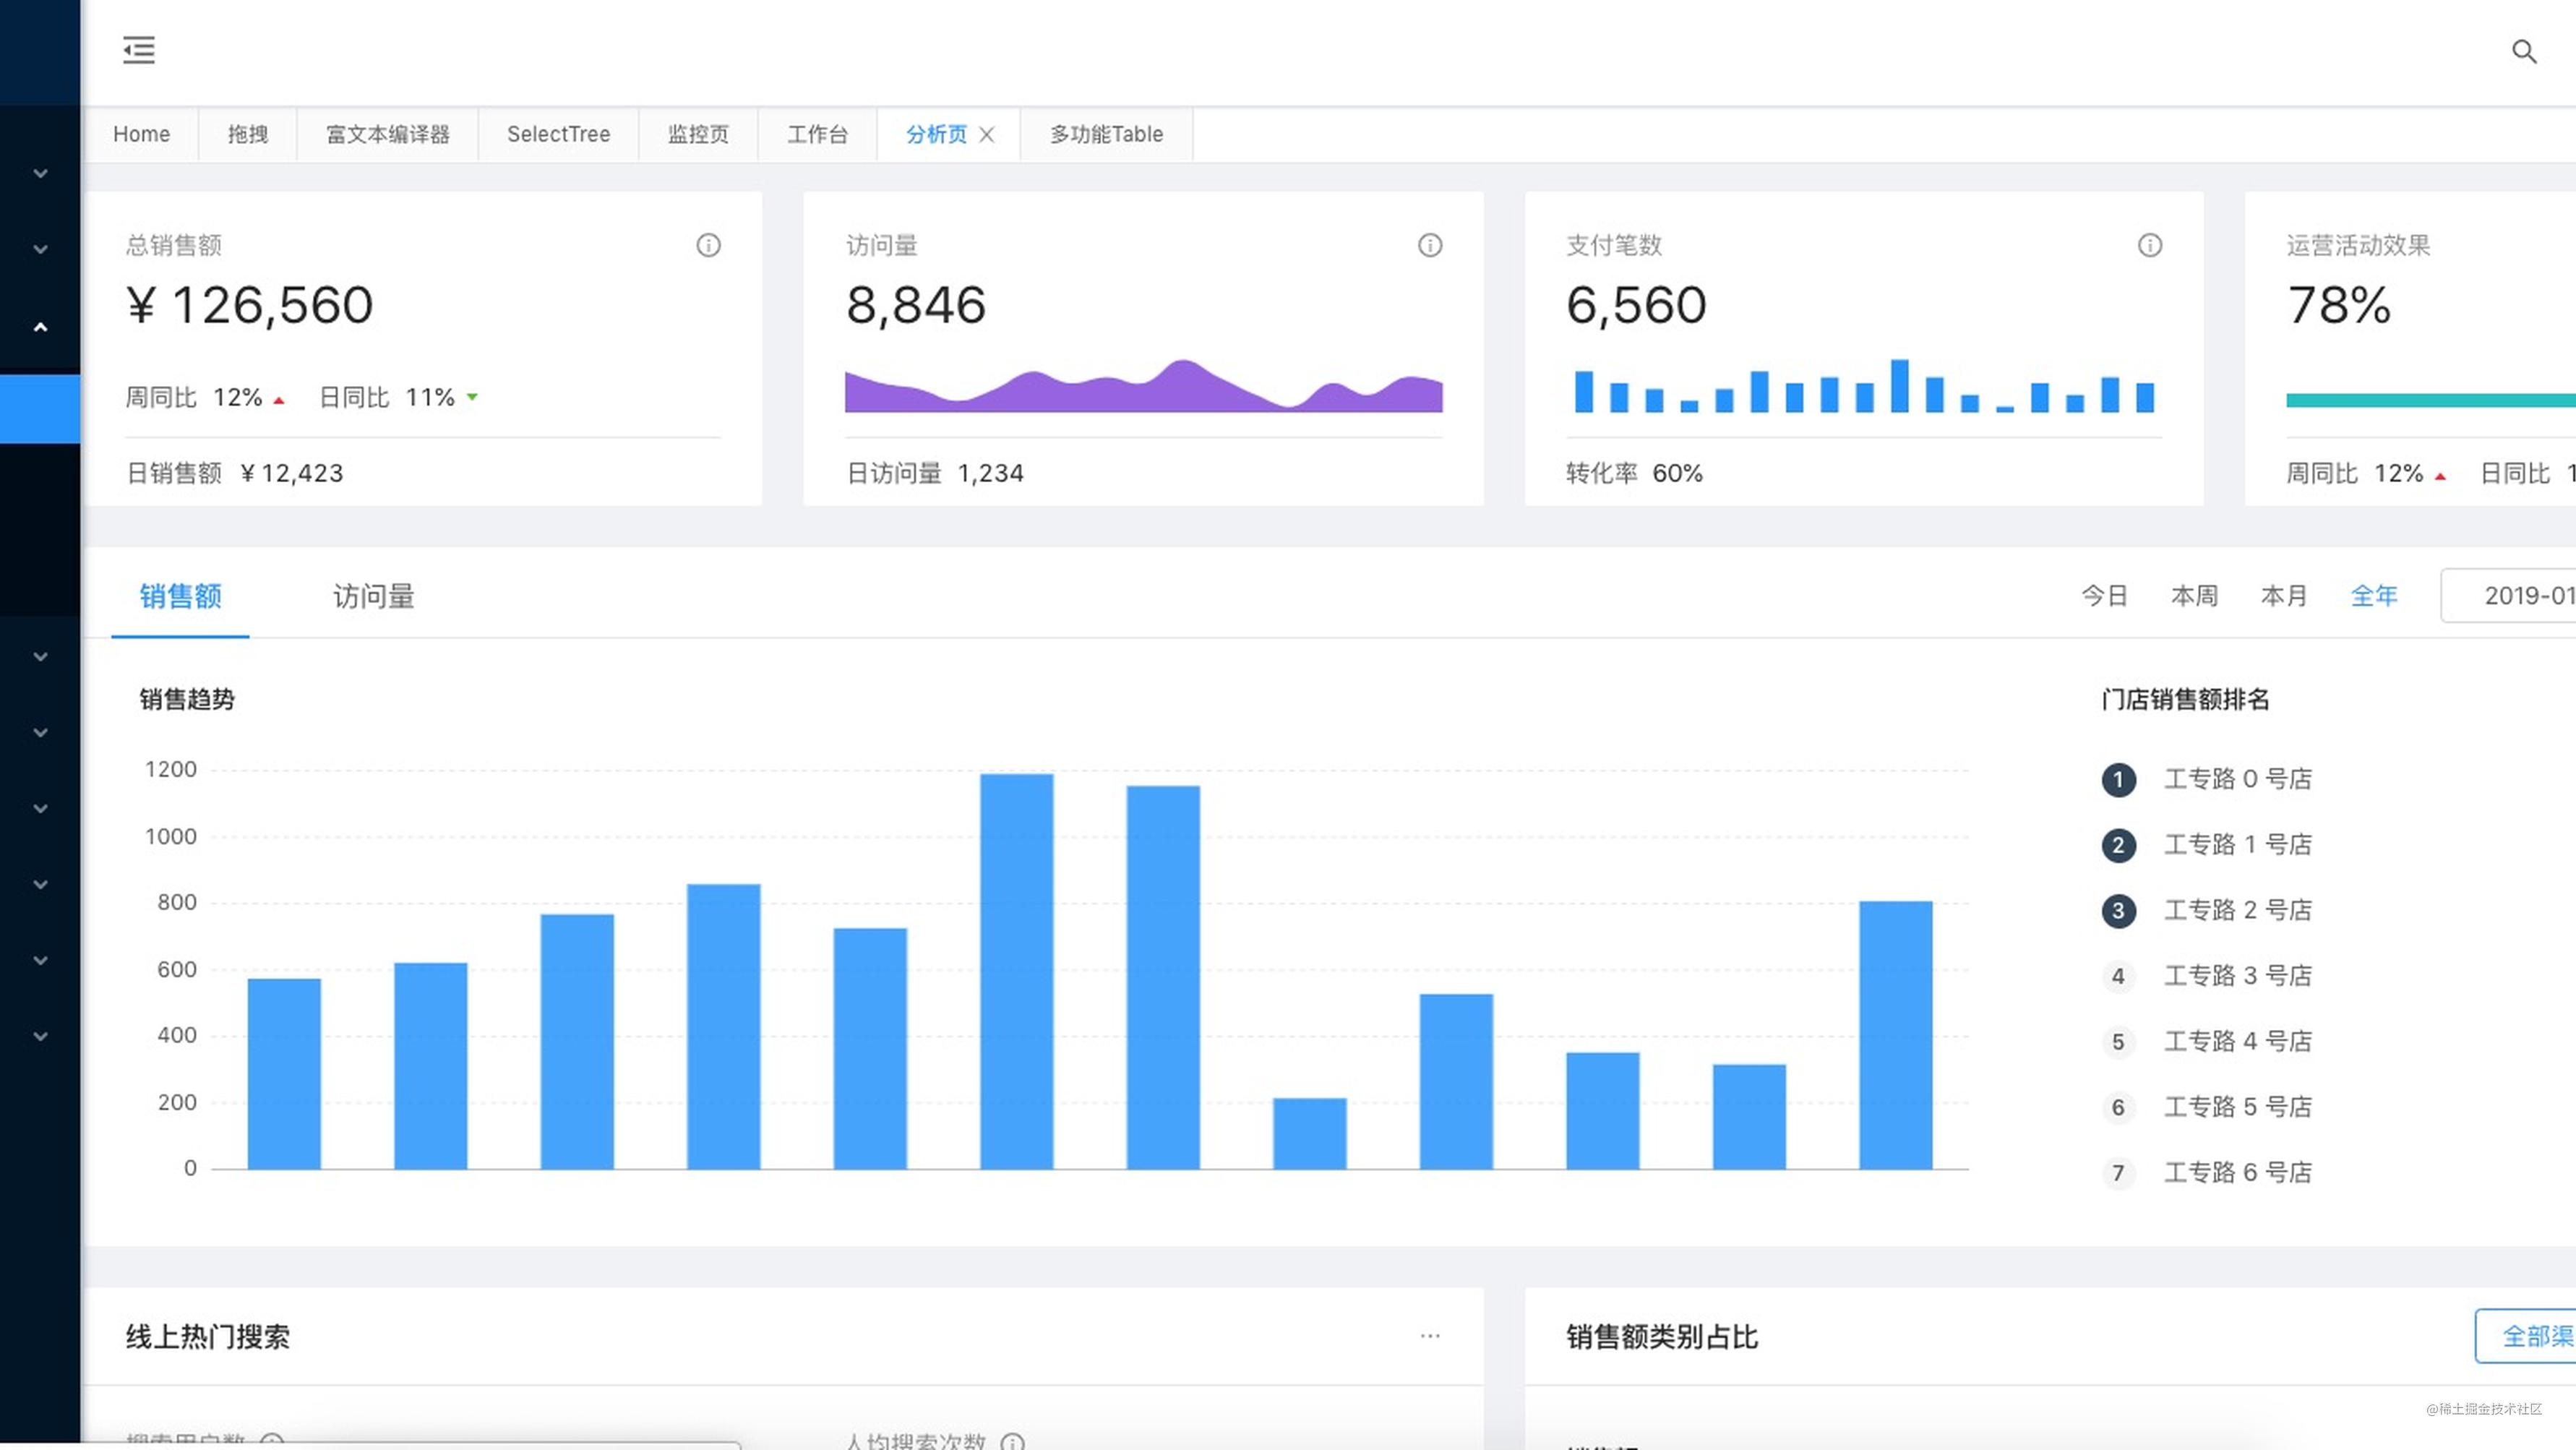The height and width of the screenshot is (1450, 2576).
Task: Click the info icon on 支付笔数 card
Action: (2149, 245)
